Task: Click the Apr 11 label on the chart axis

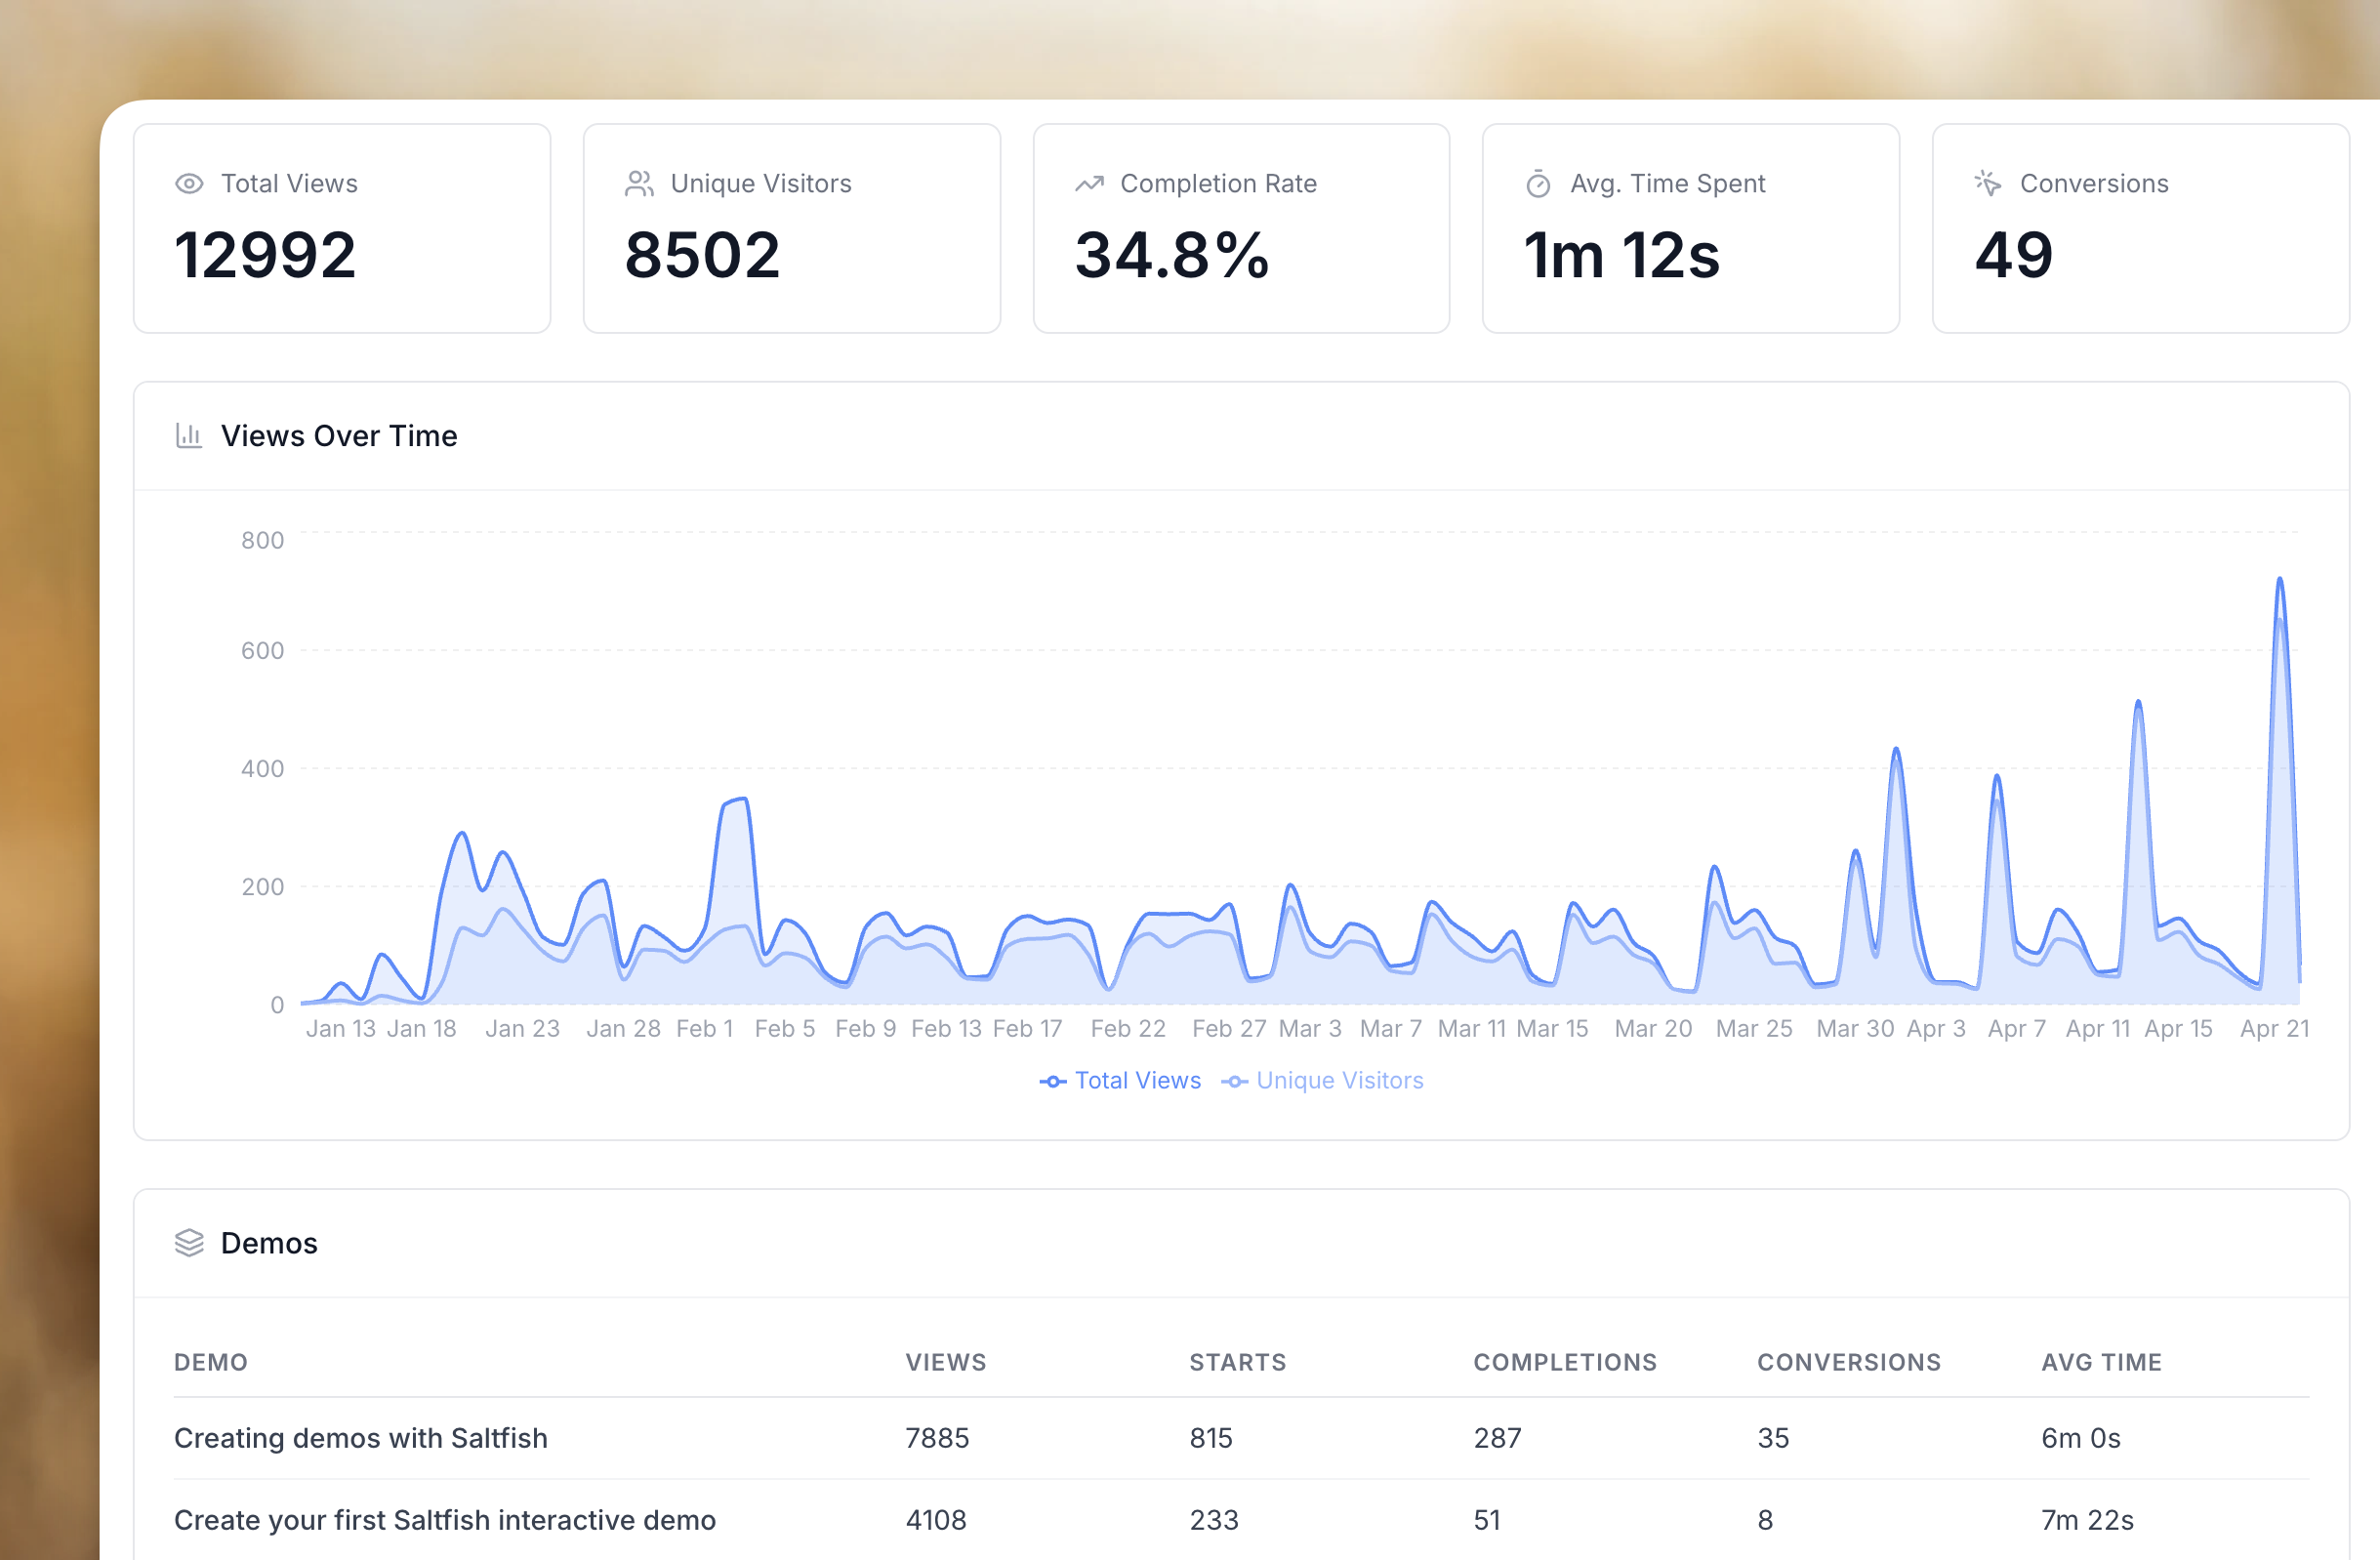Action: [x=2097, y=1029]
